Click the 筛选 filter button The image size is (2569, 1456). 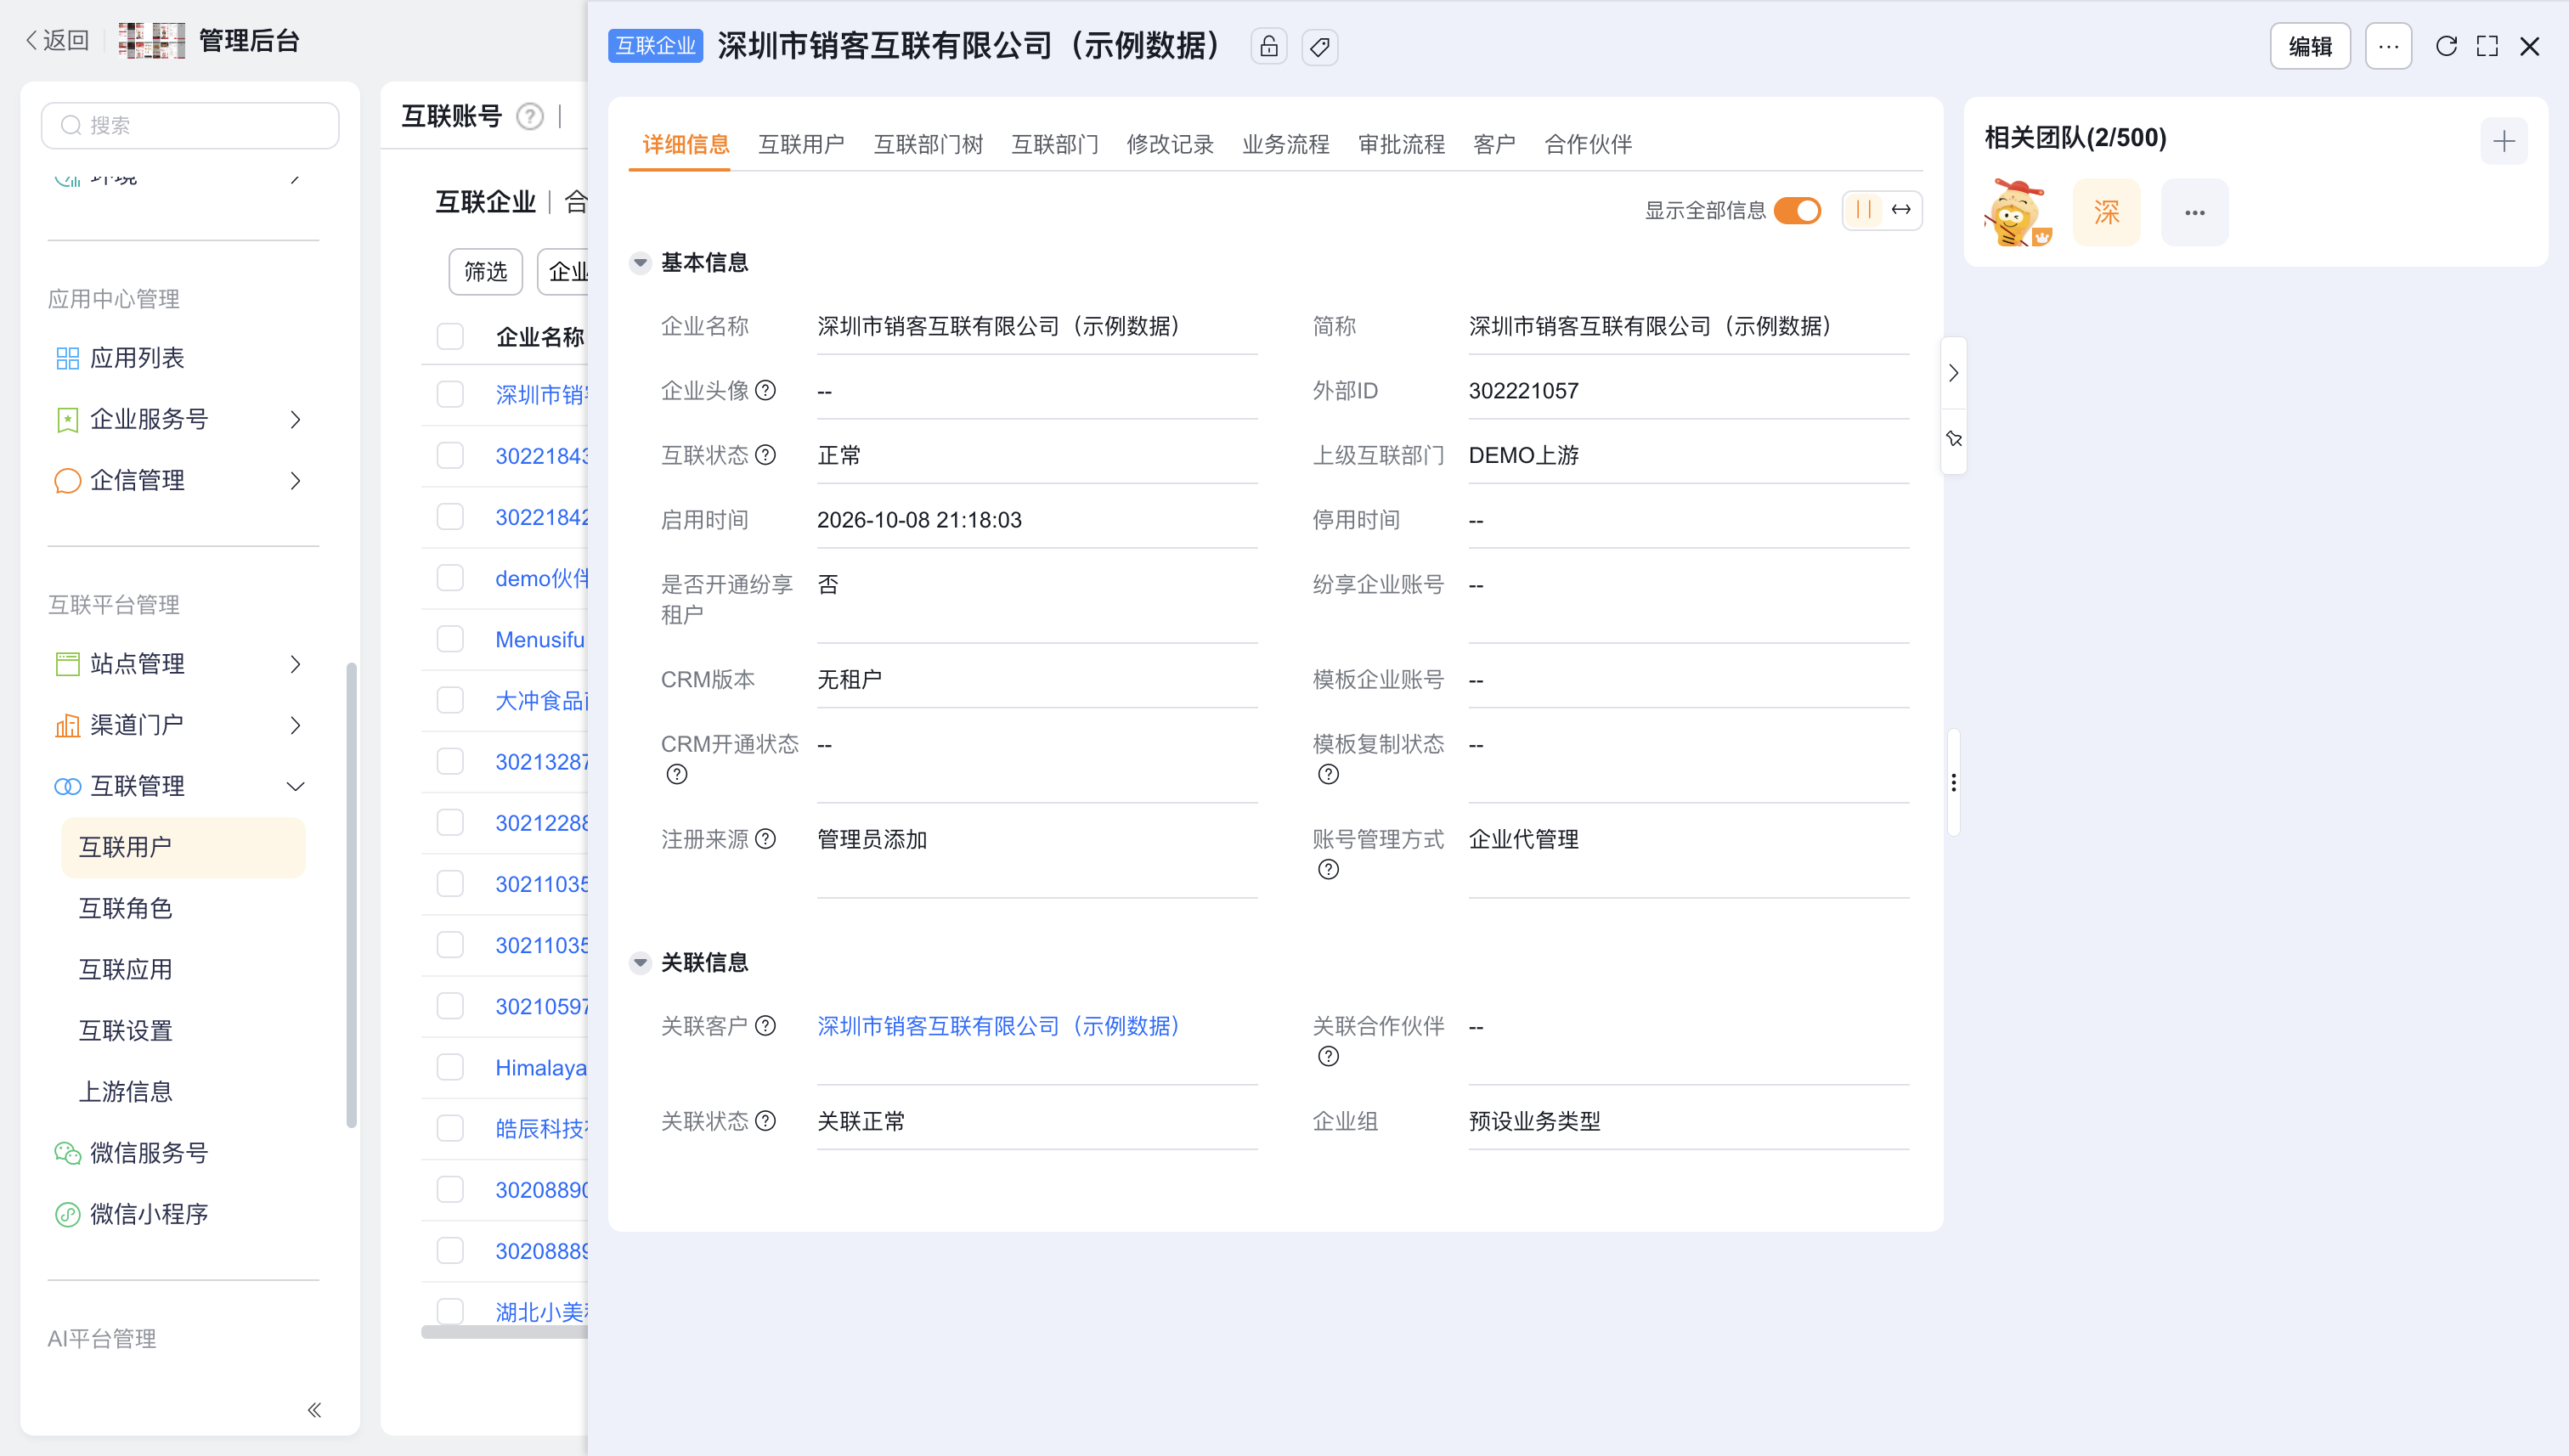(x=485, y=272)
